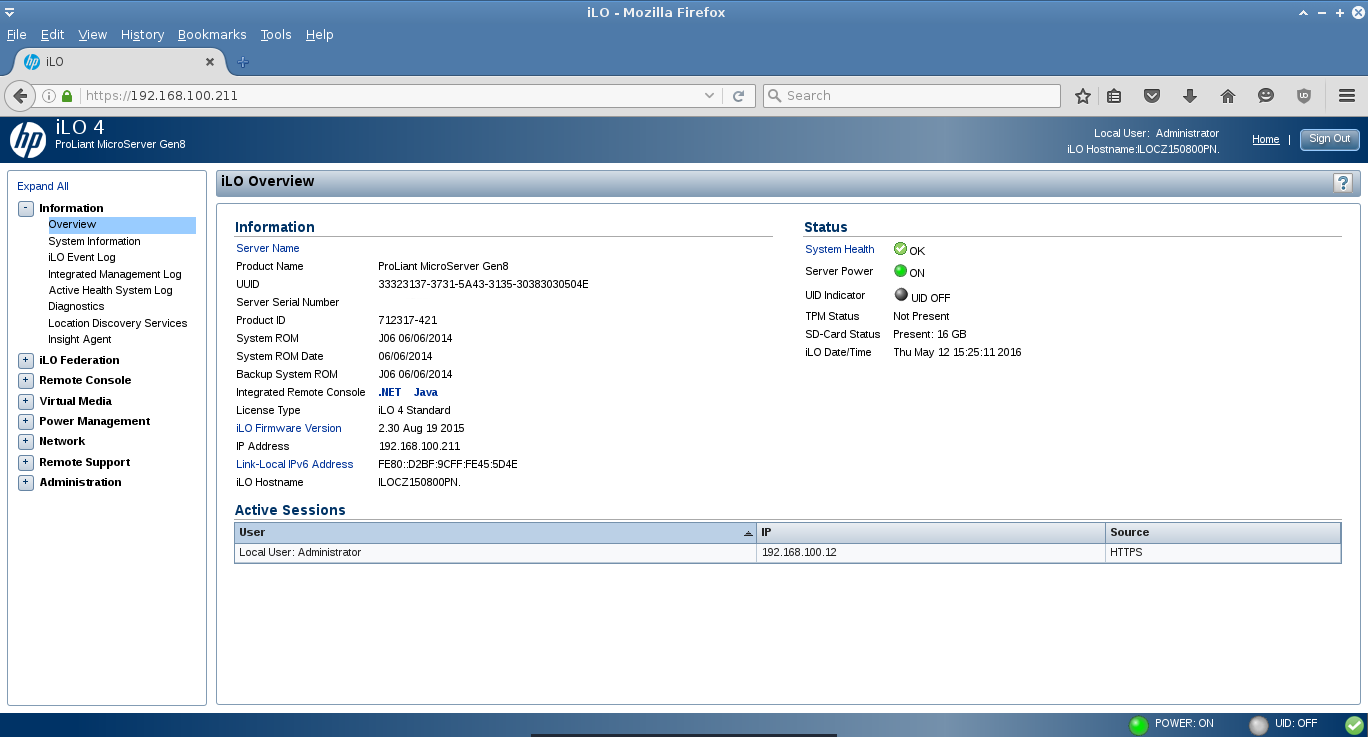1368x737 pixels.
Task: Open the File menu
Action: [x=17, y=35]
